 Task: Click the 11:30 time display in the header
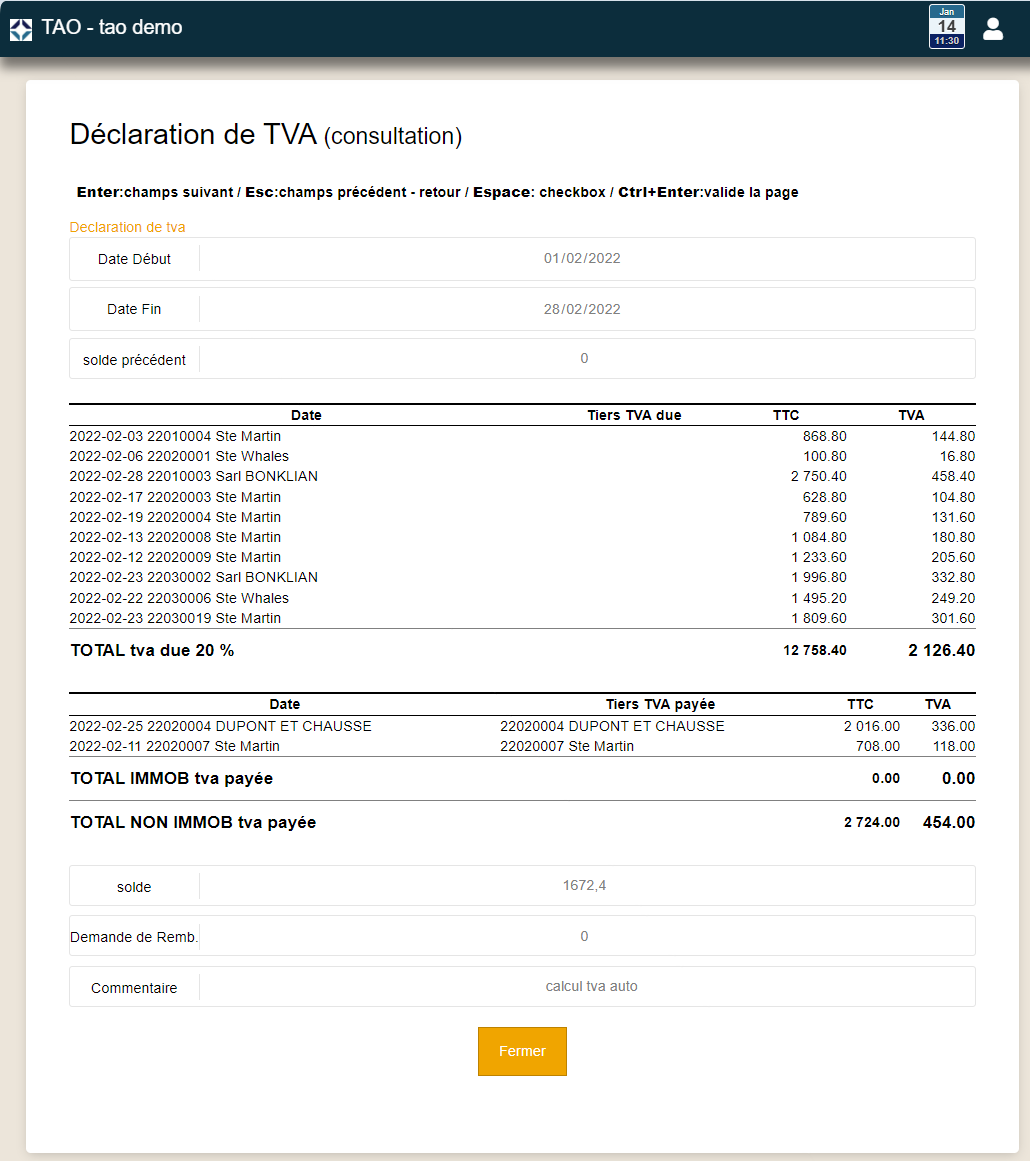pyautogui.click(x=946, y=41)
